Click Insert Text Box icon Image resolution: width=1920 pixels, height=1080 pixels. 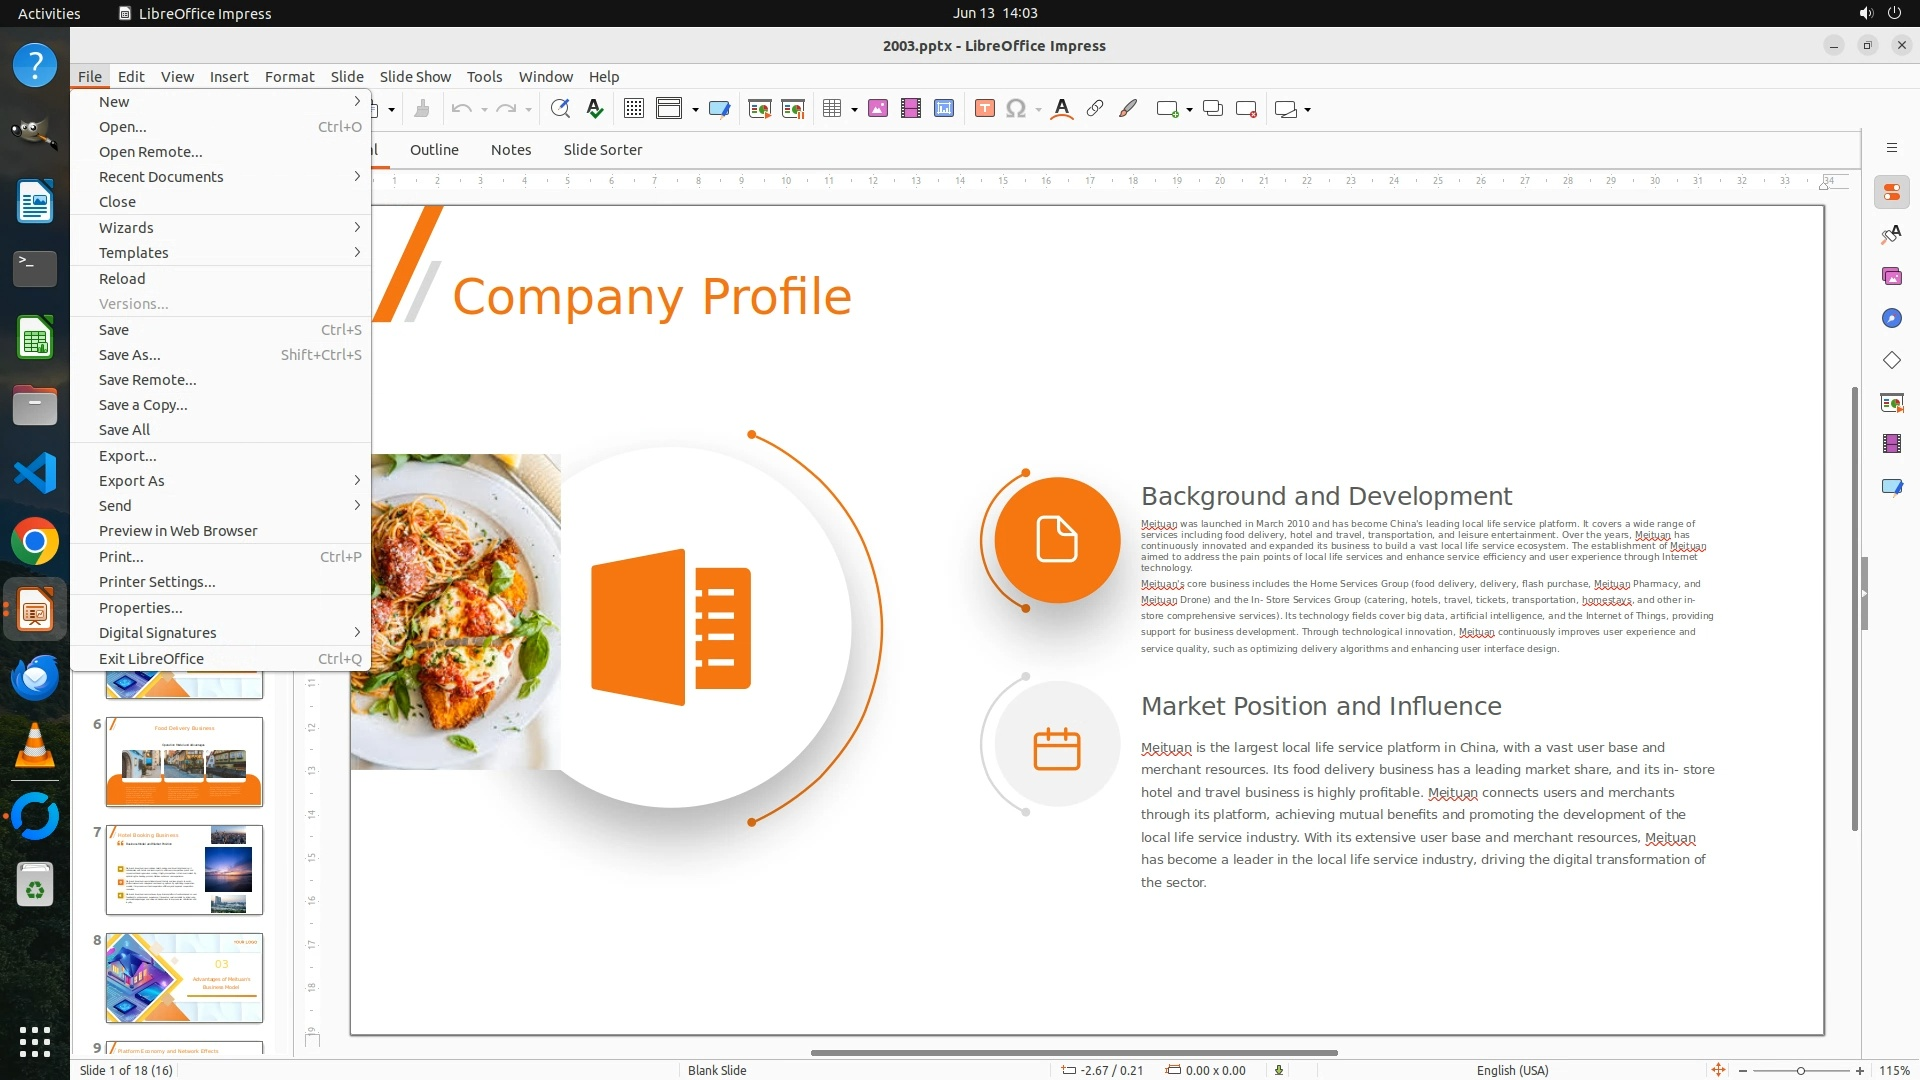(984, 109)
